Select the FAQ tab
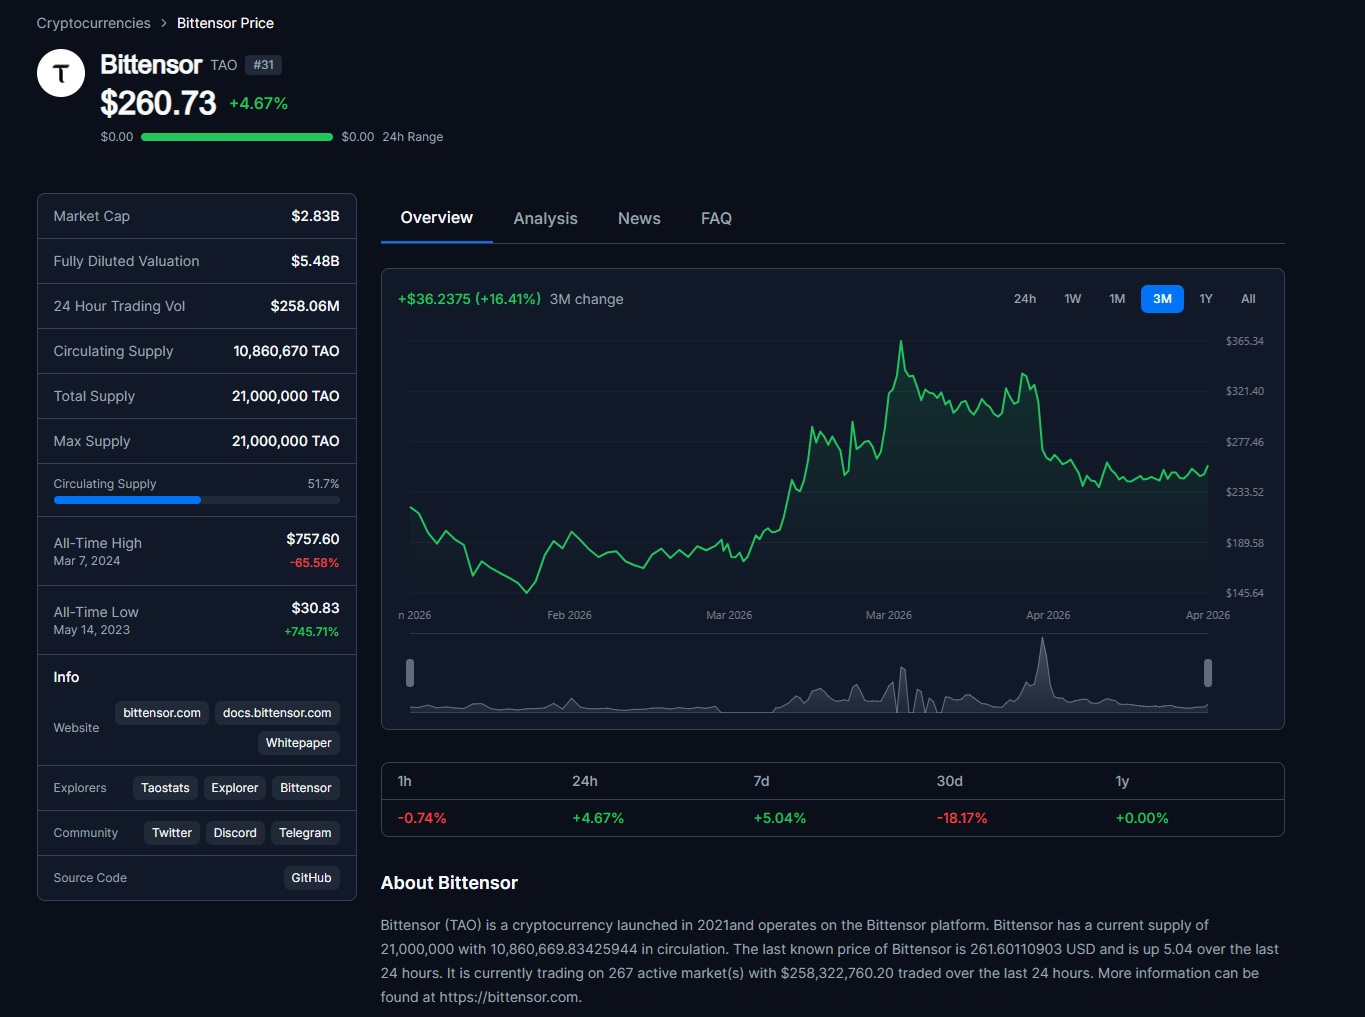The image size is (1365, 1017). tap(716, 218)
